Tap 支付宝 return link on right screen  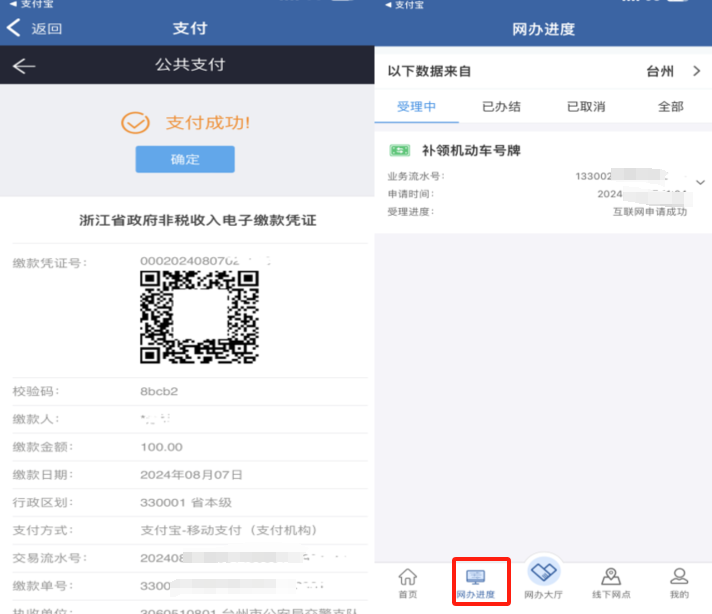405,5
